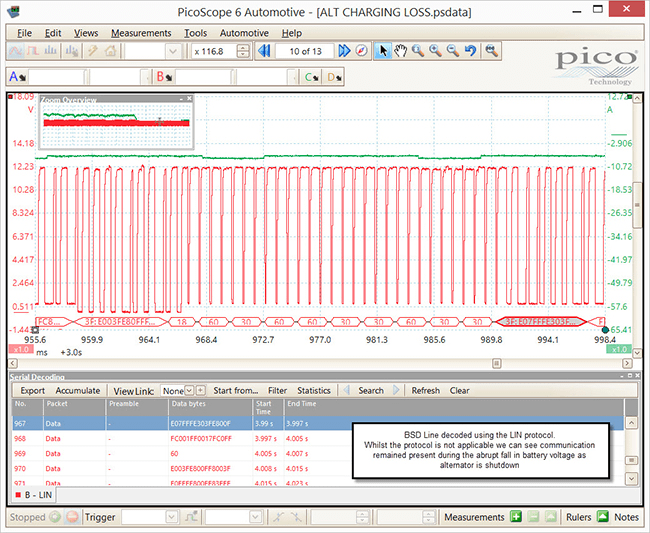Click the red x1.0 channel scale button
Screen dimensions: 650x533
21,349
